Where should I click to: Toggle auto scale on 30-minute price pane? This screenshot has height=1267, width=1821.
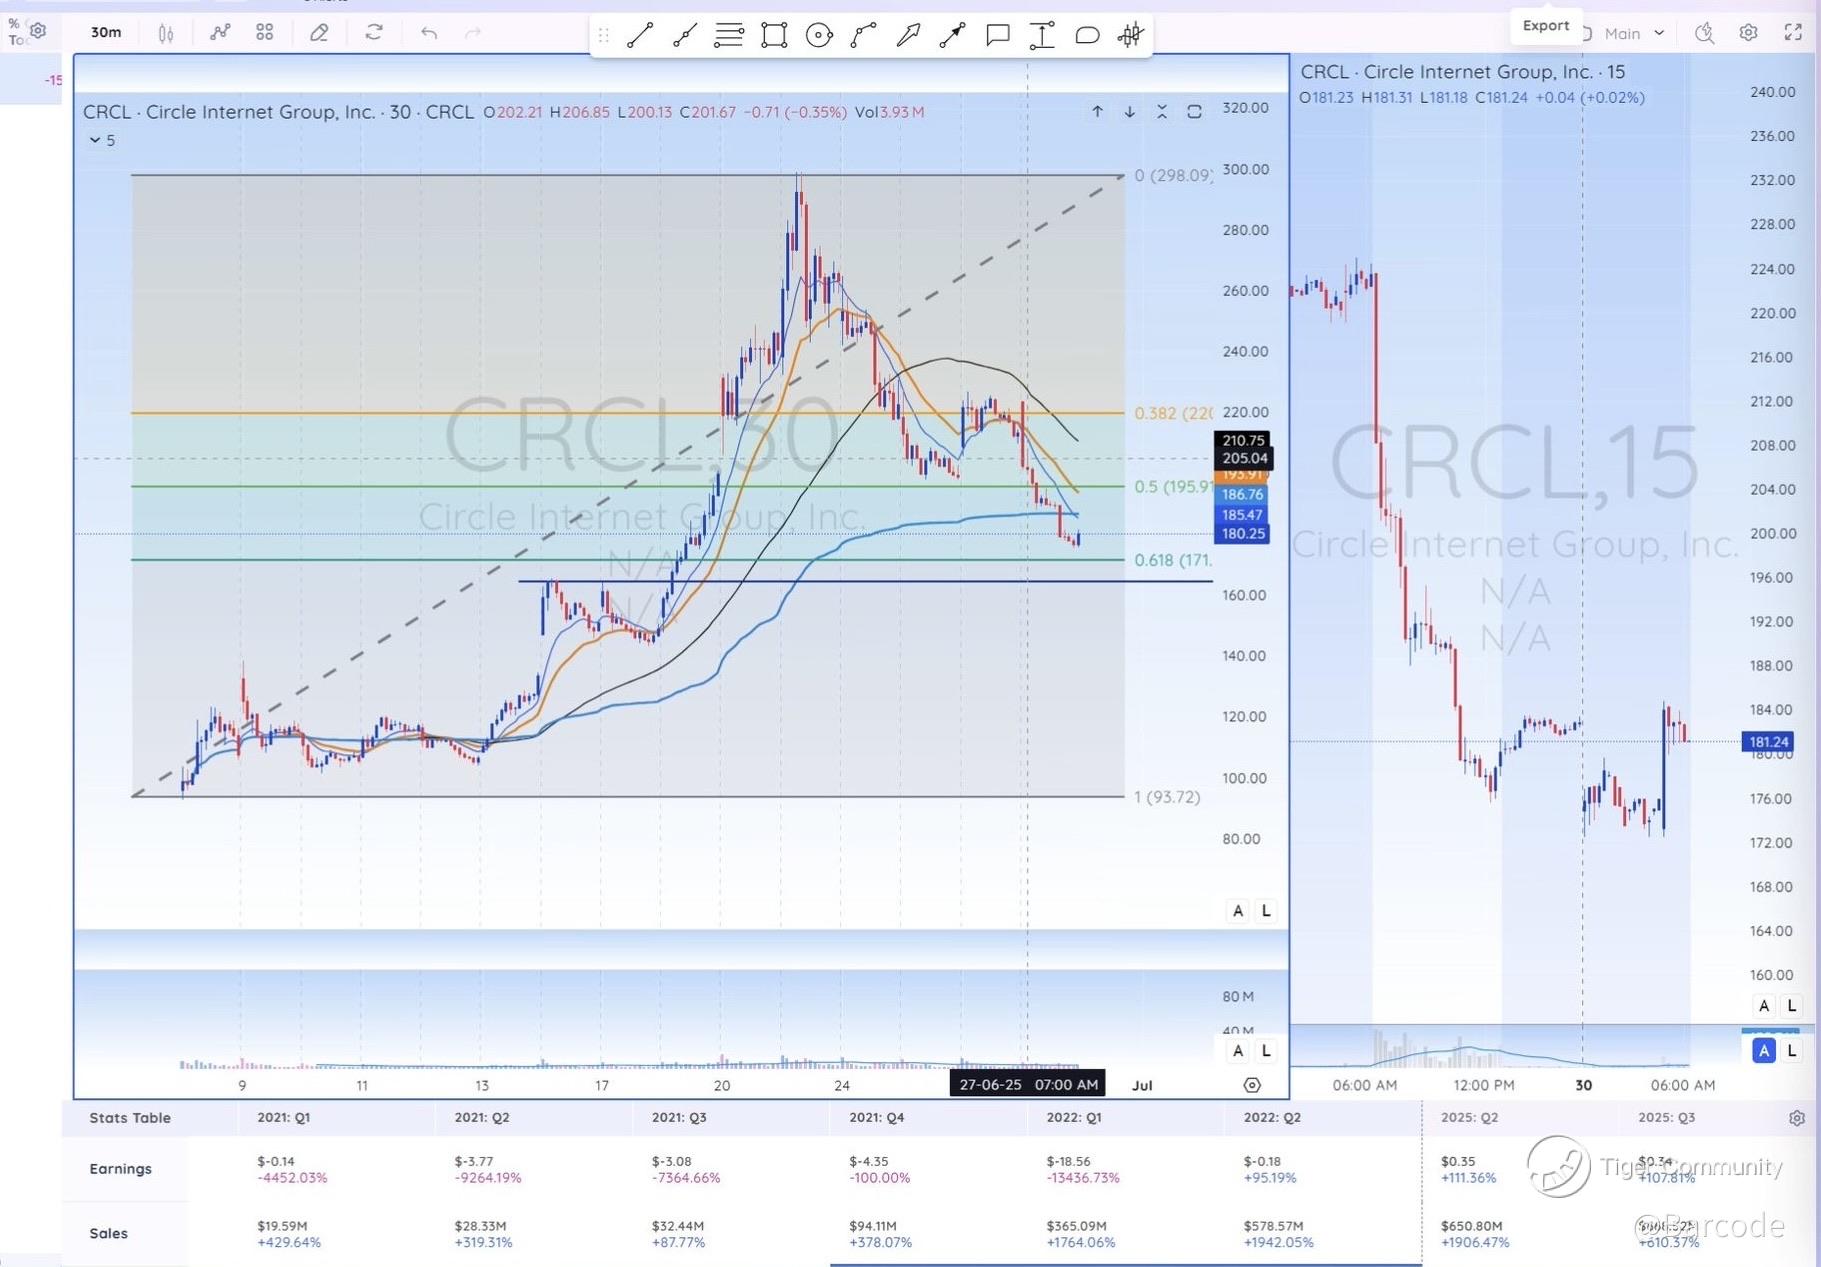[x=1238, y=910]
